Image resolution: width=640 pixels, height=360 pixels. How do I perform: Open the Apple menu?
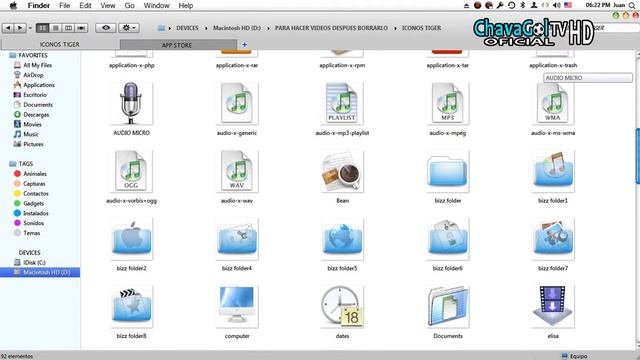click(x=13, y=5)
